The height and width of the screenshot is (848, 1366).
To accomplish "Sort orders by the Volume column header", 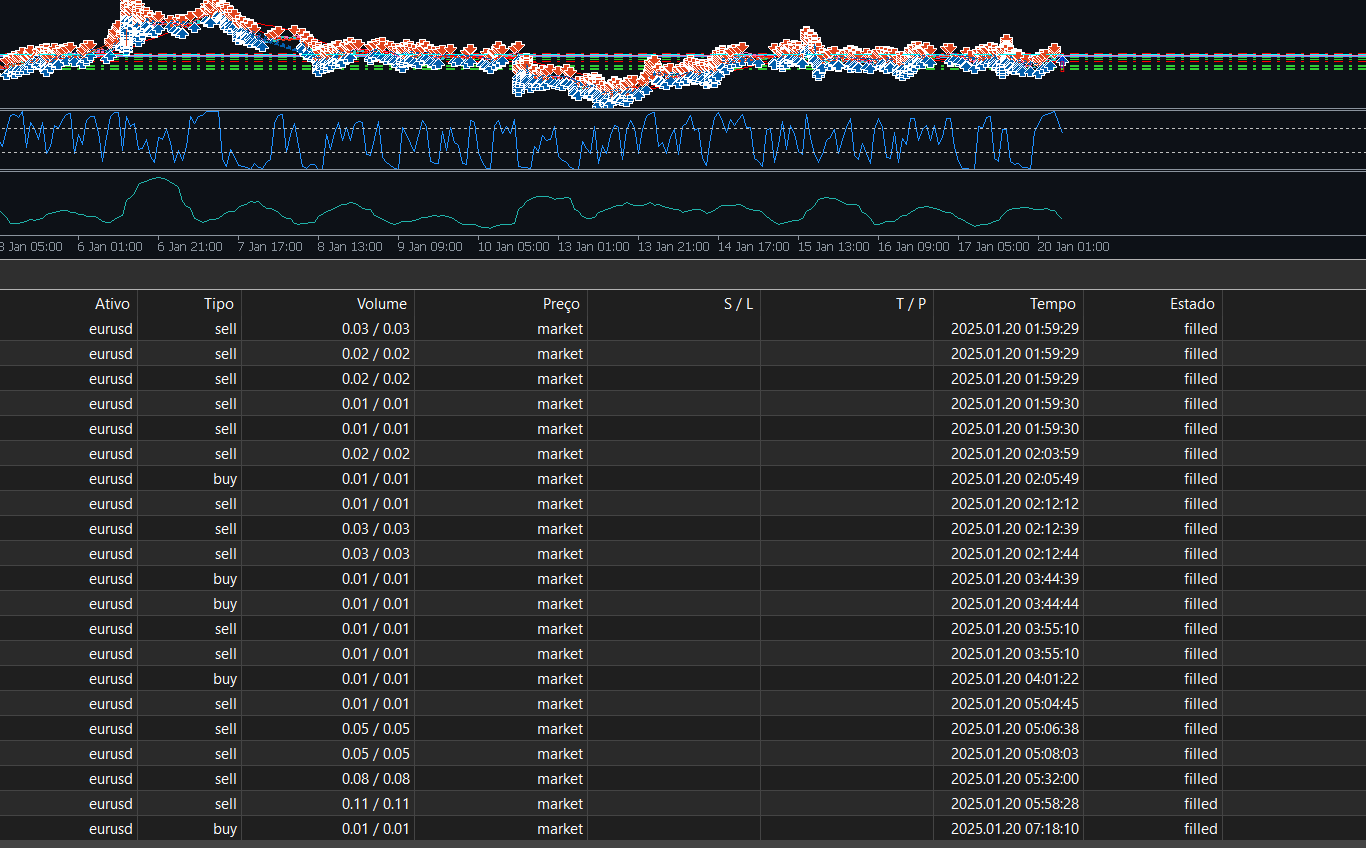I will 328,304.
